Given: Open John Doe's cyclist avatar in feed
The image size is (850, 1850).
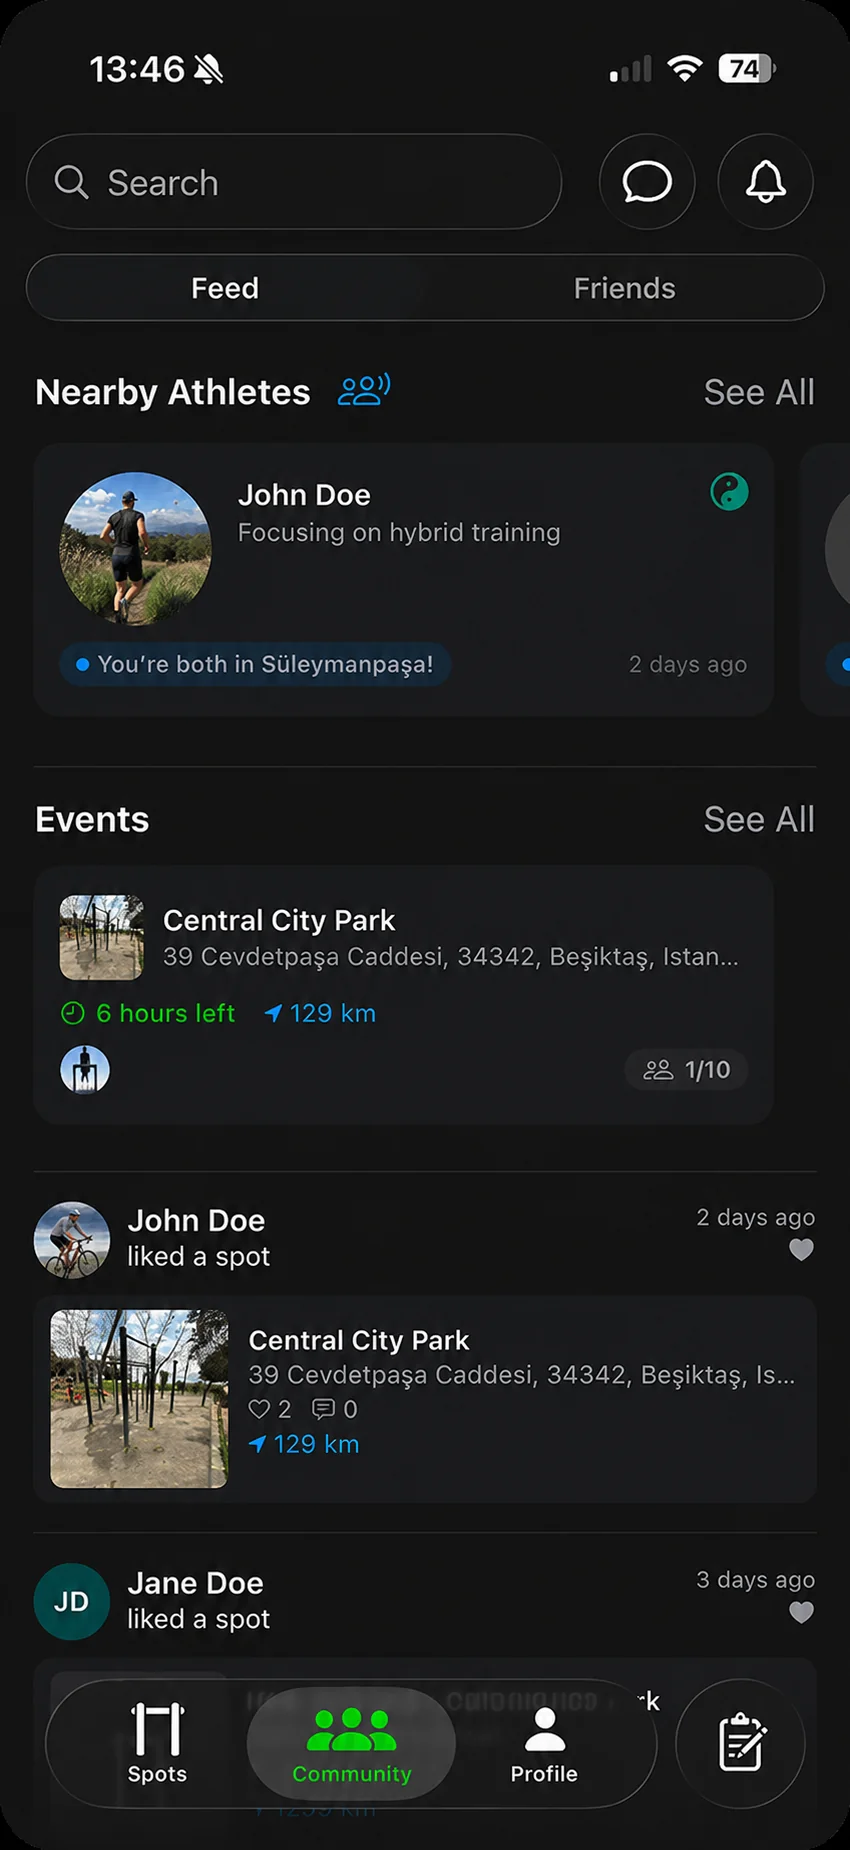Looking at the screenshot, I should pos(72,1240).
